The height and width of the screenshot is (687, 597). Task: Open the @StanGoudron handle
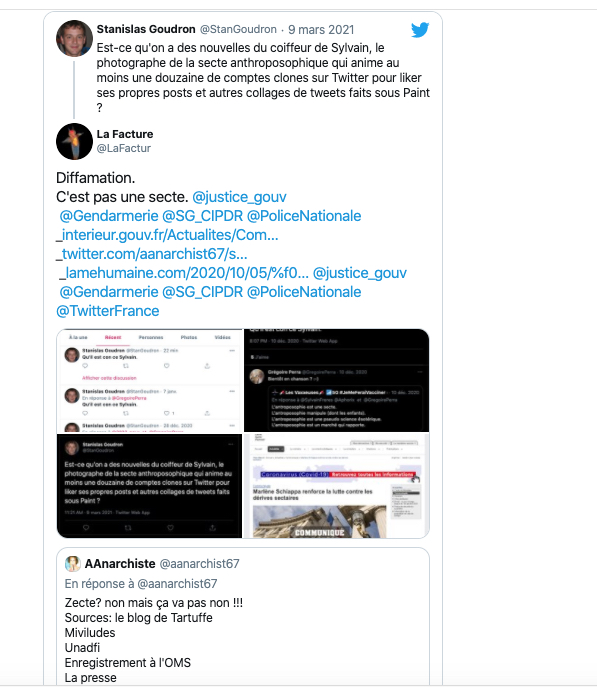238,29
